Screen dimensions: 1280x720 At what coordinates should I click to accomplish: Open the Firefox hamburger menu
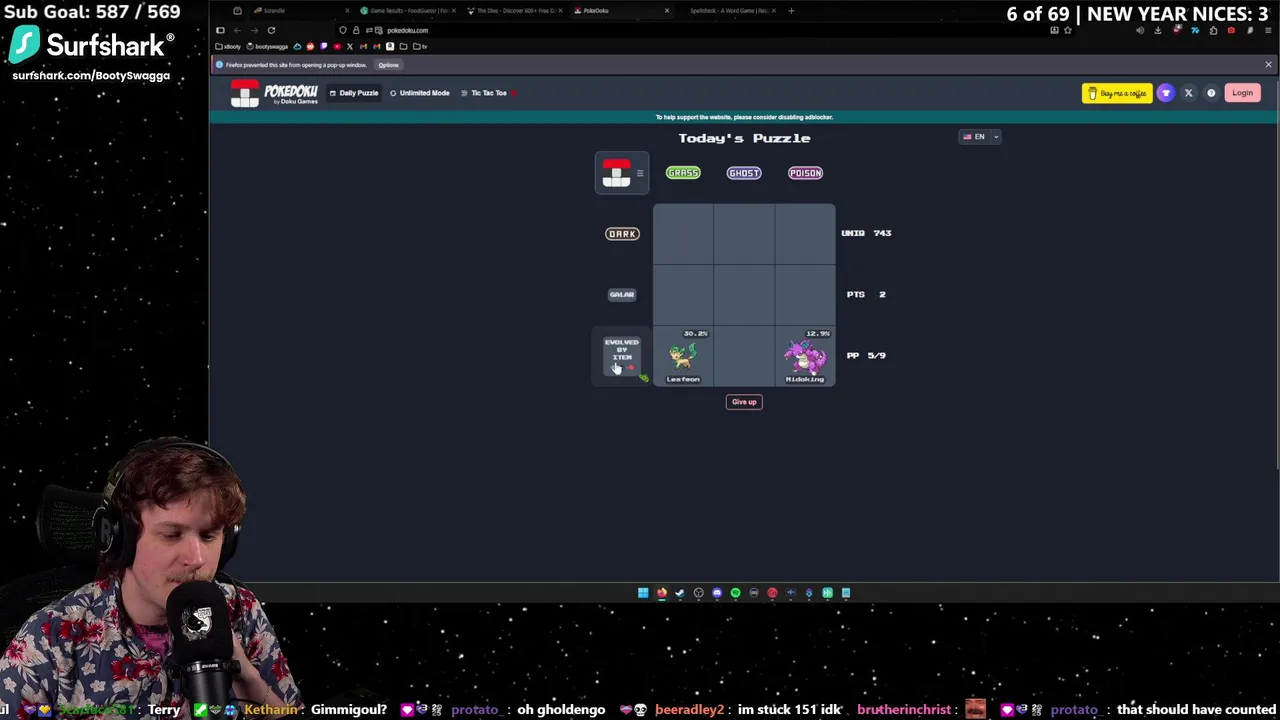click(1267, 30)
